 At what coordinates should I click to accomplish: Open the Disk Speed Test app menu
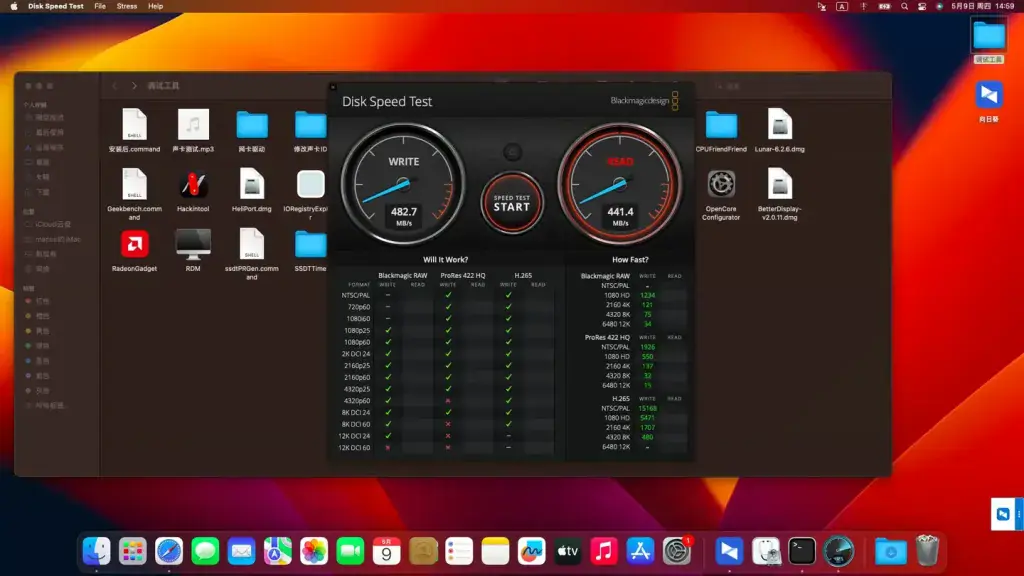(x=56, y=6)
